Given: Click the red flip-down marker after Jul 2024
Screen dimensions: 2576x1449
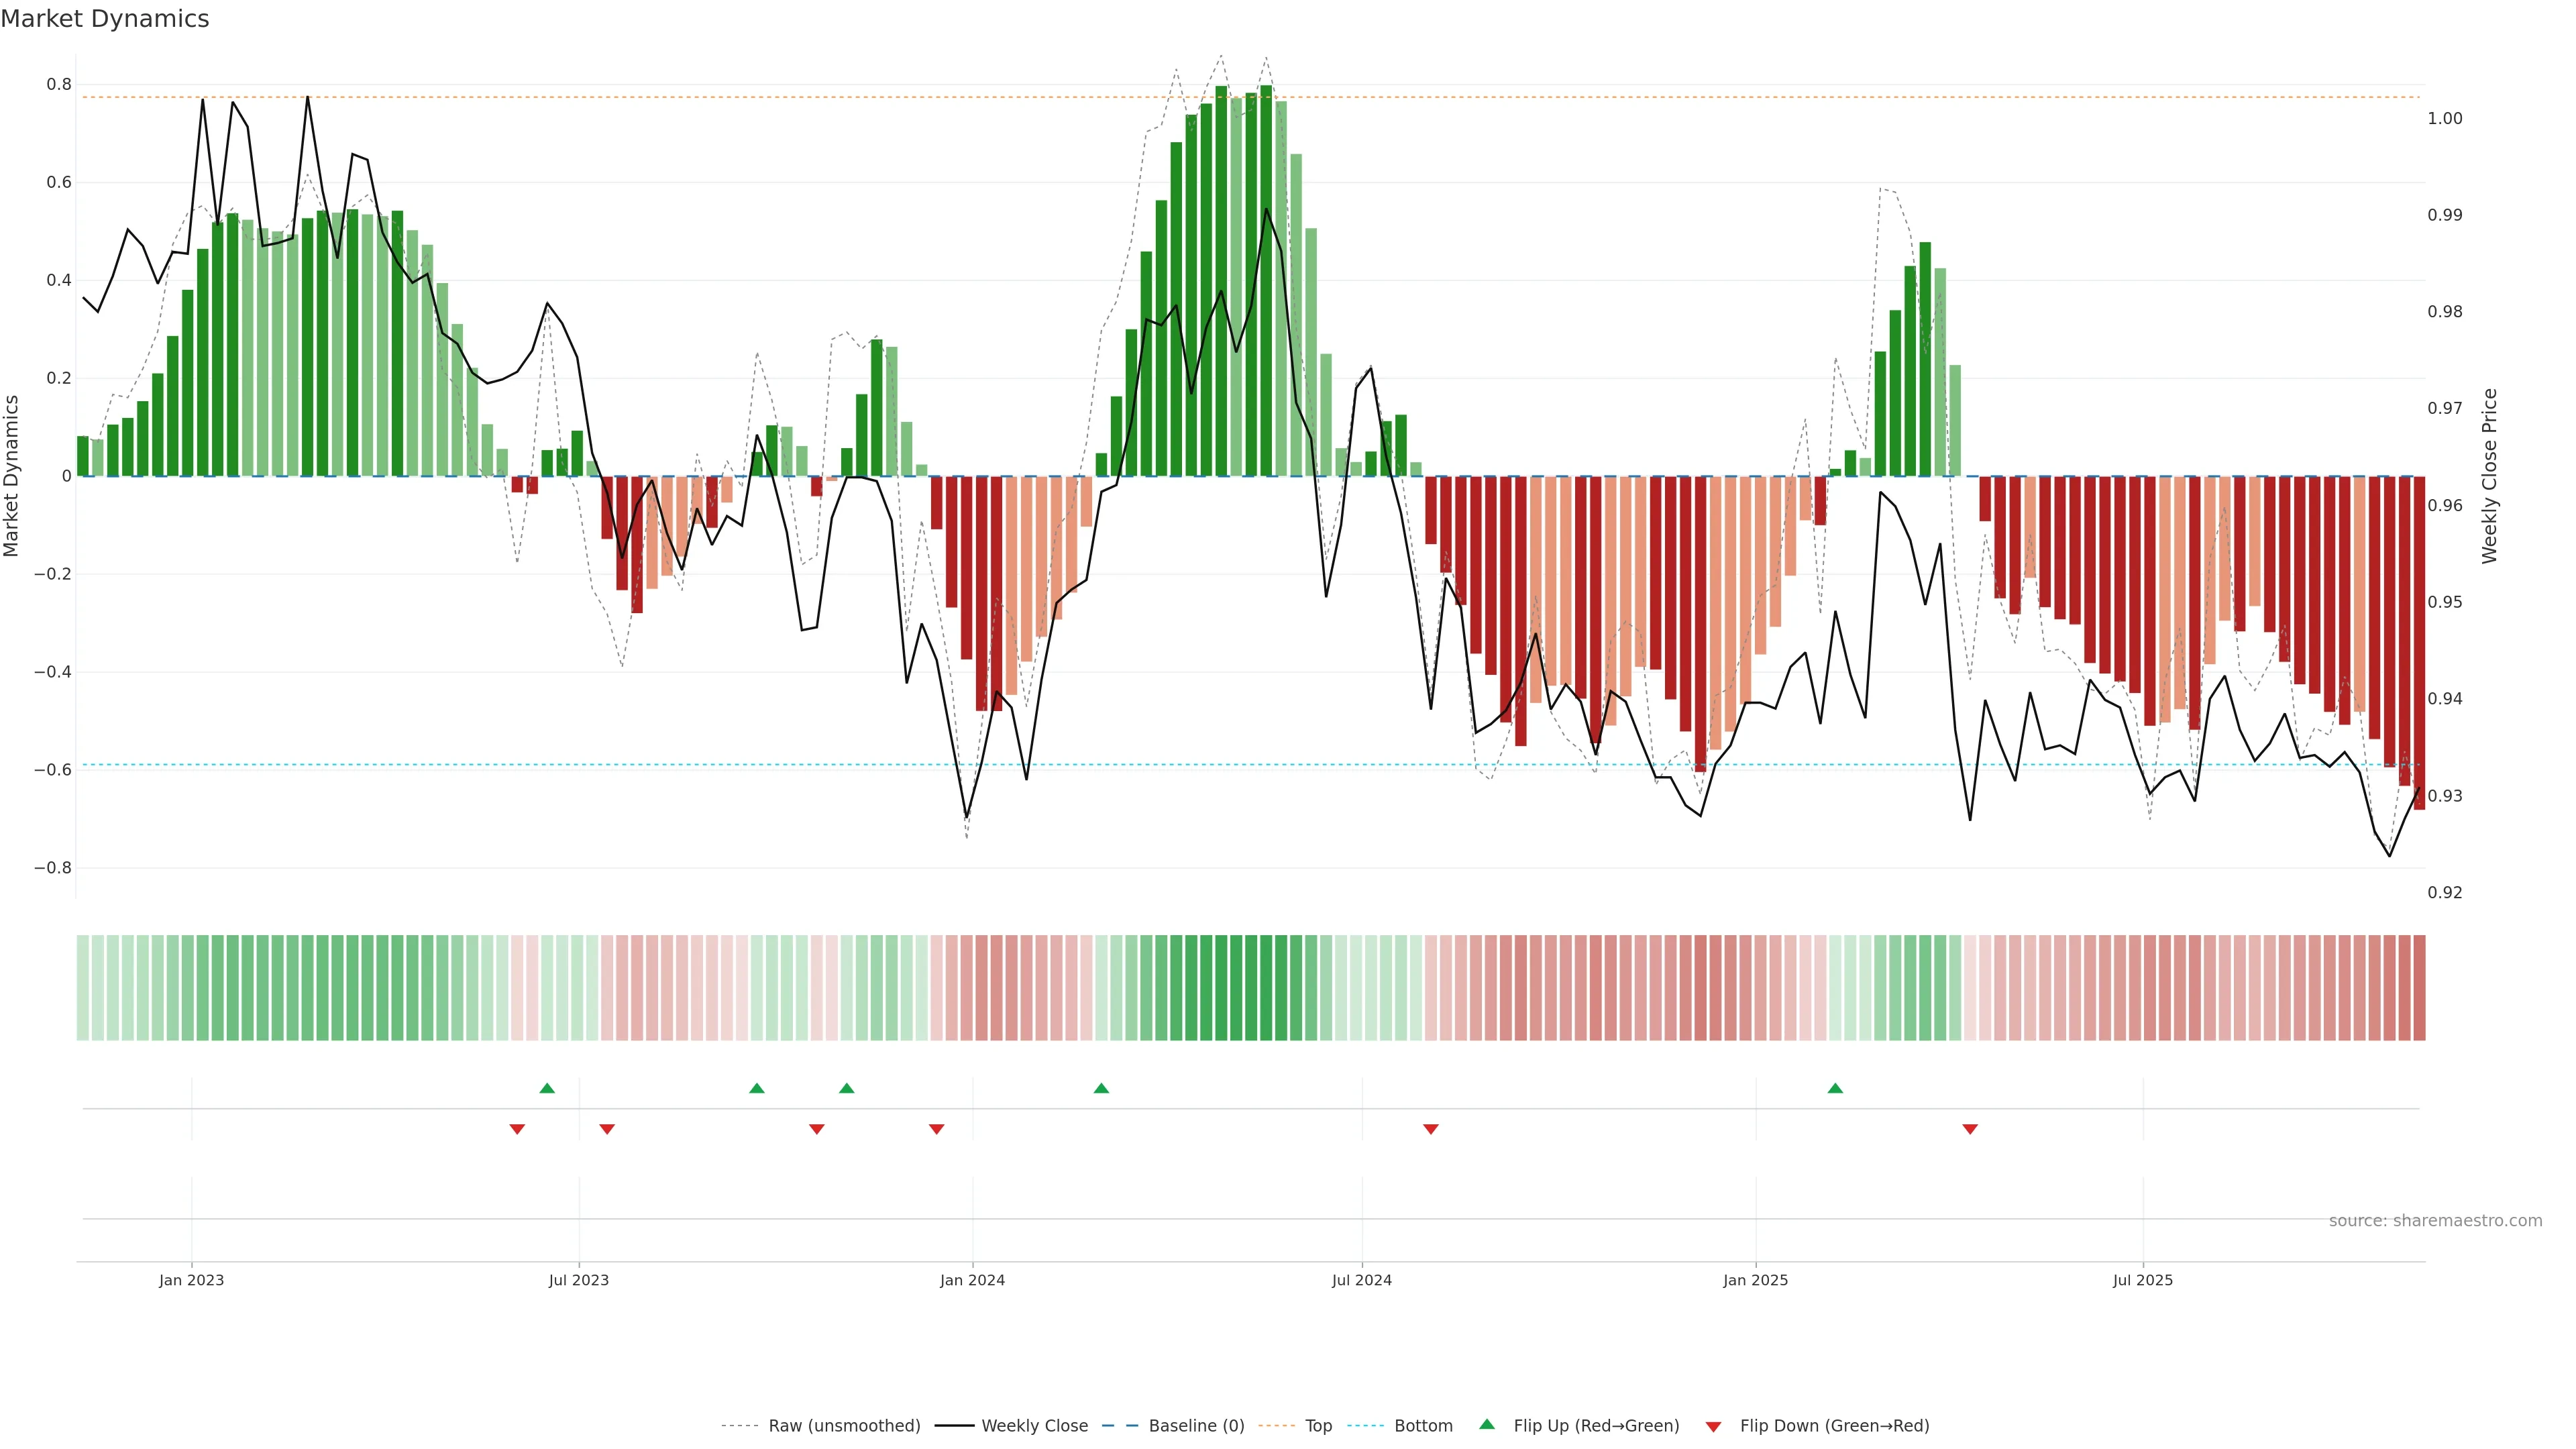Looking at the screenshot, I should pos(1431,1129).
